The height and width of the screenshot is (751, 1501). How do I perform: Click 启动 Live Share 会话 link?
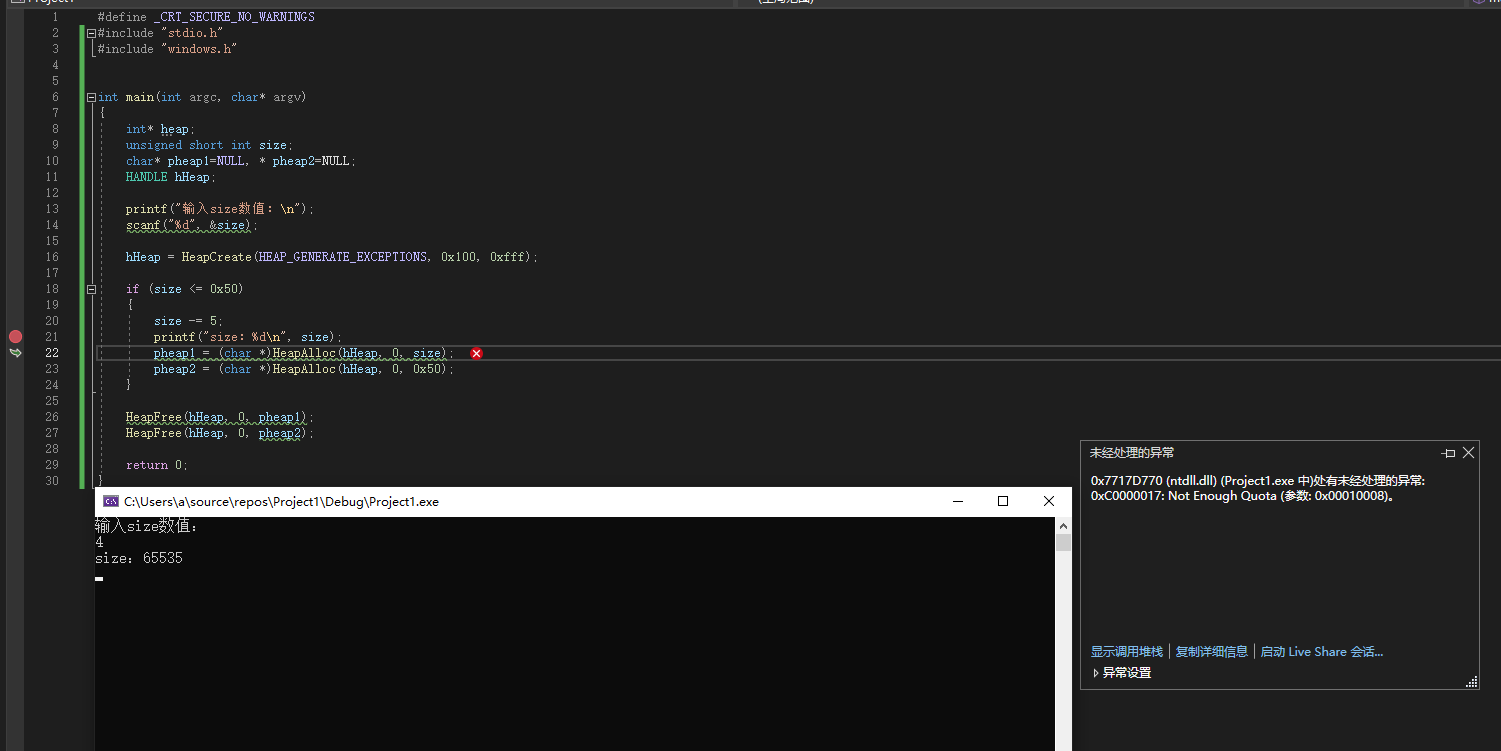[x=1322, y=652]
